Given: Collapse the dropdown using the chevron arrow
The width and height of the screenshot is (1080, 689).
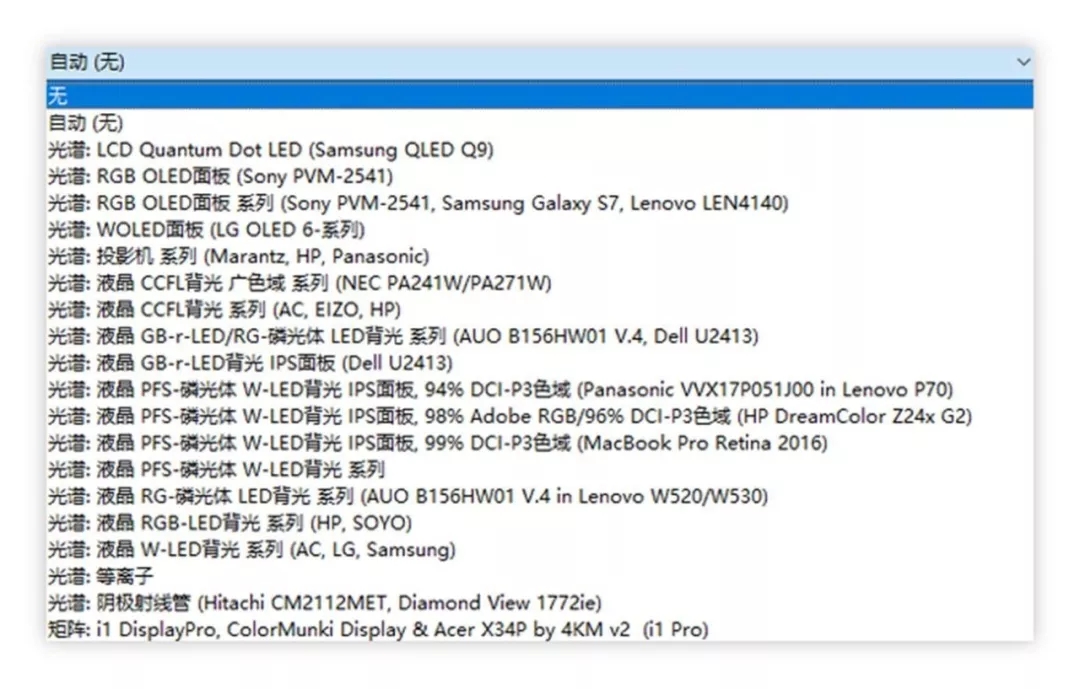Looking at the screenshot, I should pyautogui.click(x=1022, y=62).
